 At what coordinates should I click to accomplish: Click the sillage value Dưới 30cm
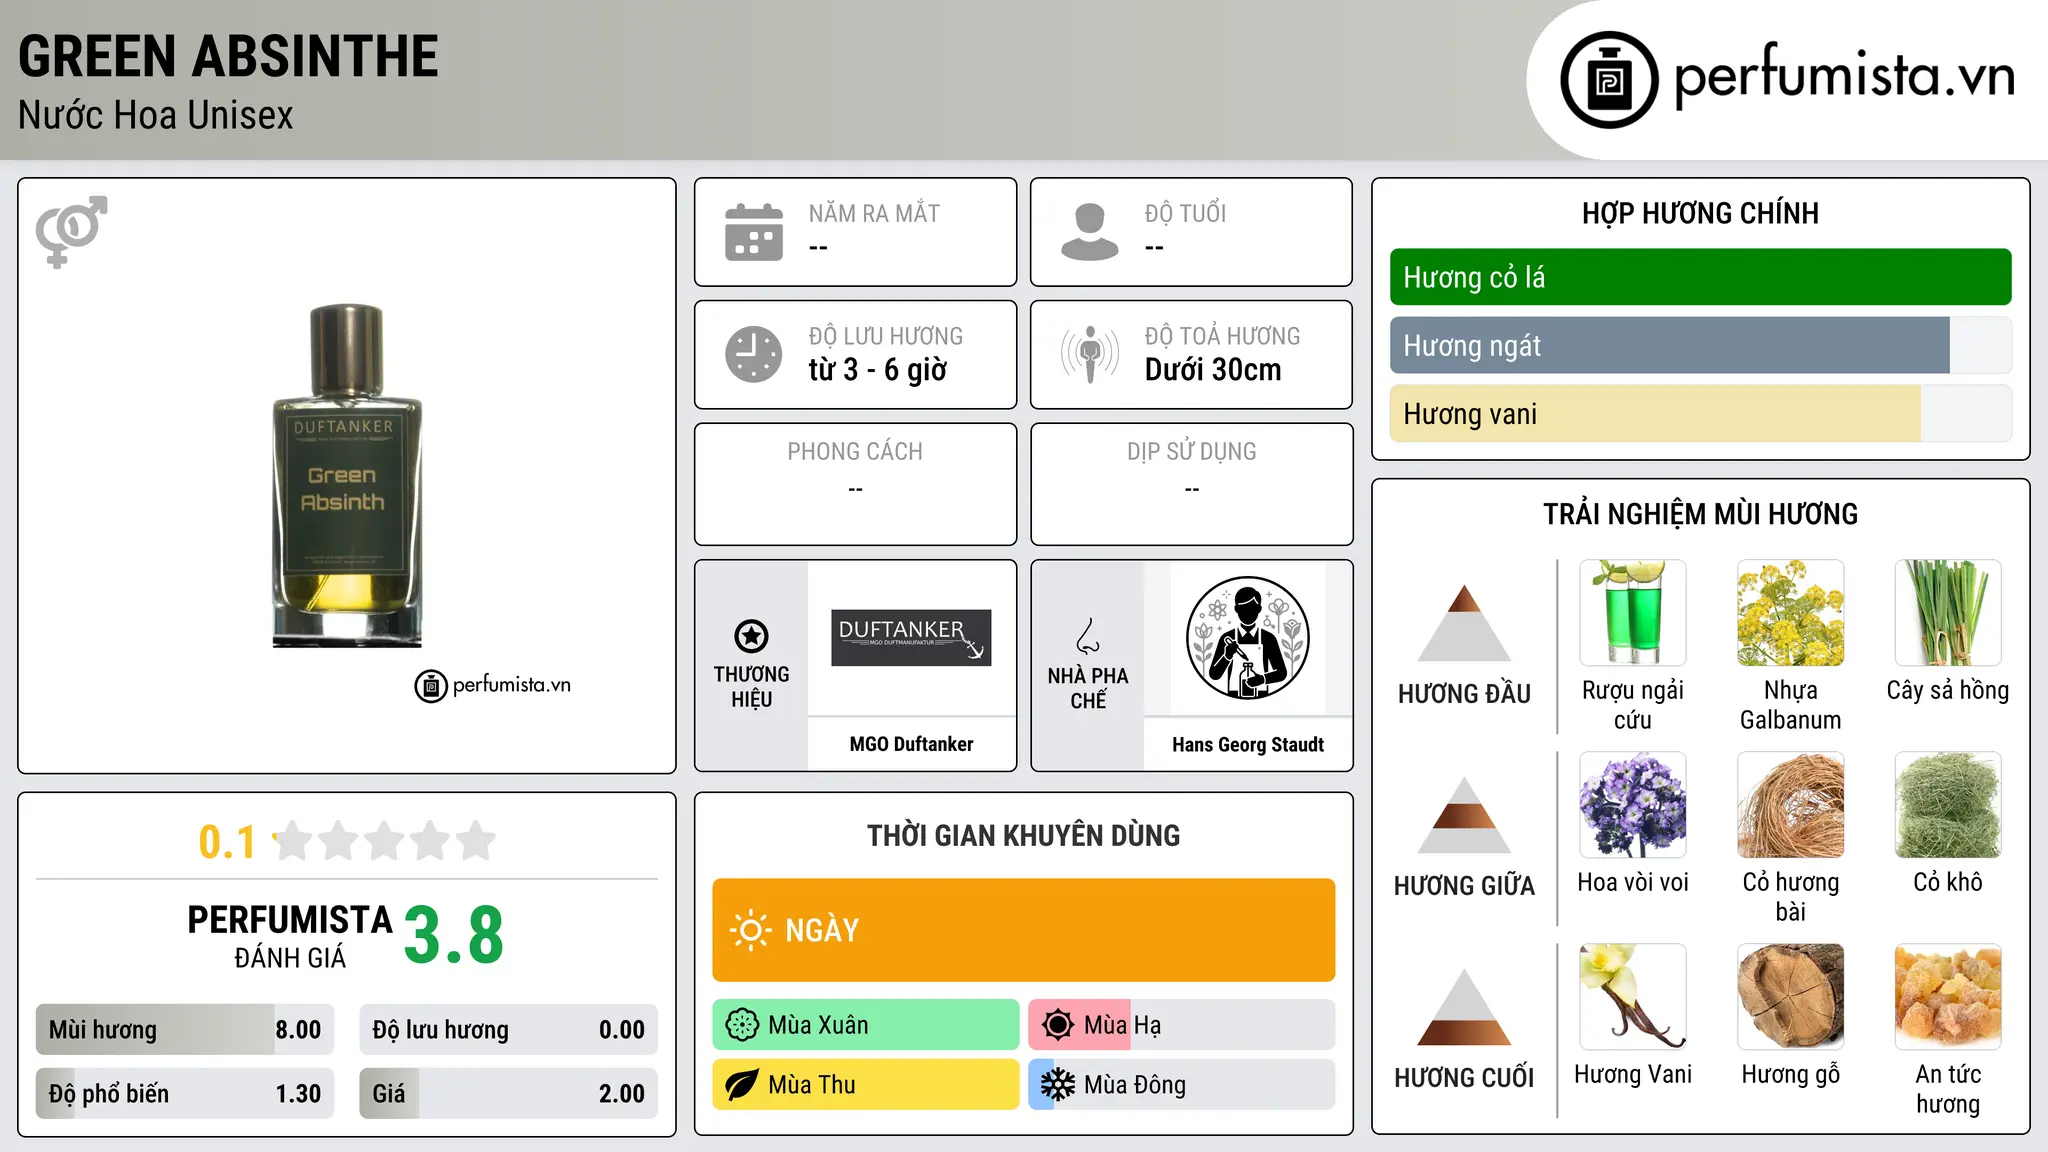[1213, 370]
